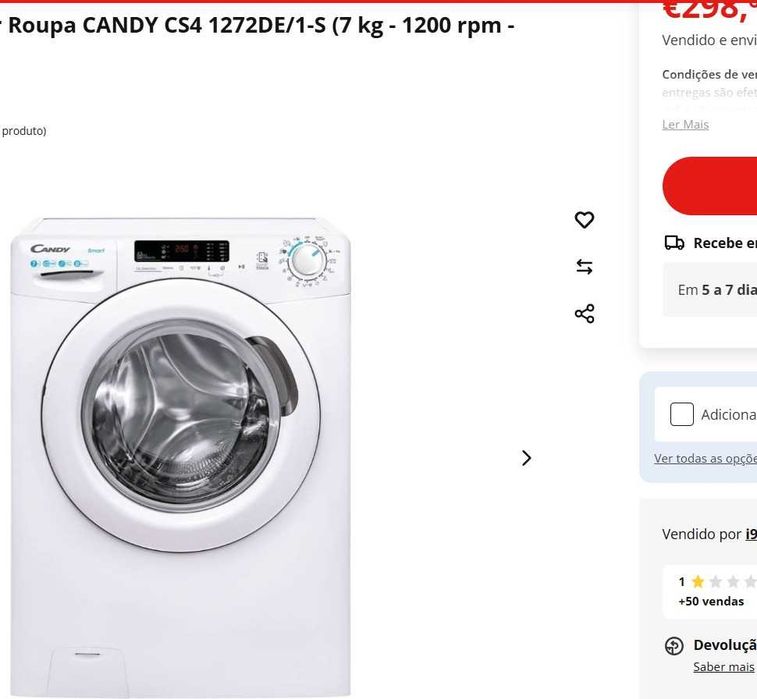Click the delivery truck icon

(674, 243)
